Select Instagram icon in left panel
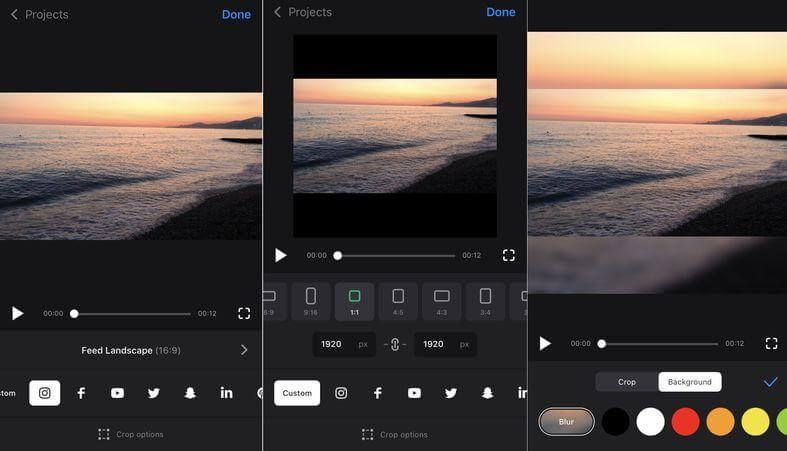787x451 pixels. 45,393
